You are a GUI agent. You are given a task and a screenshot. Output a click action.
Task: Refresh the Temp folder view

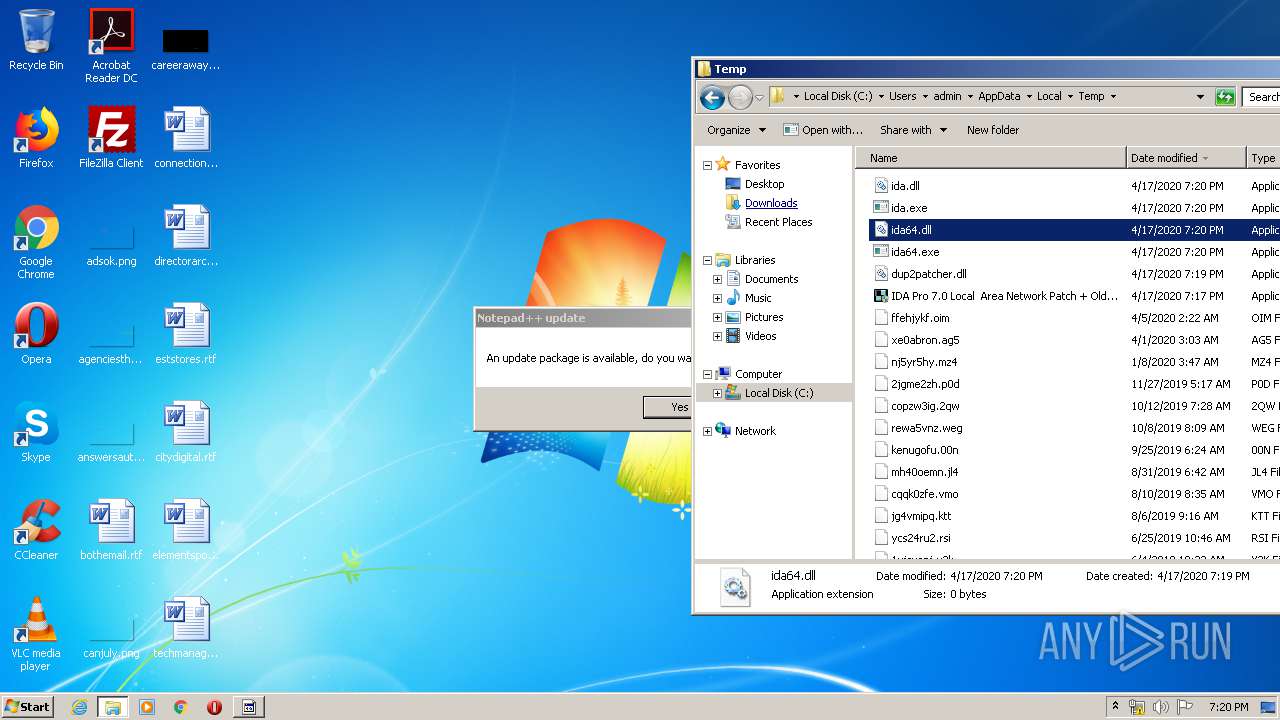coord(1225,97)
